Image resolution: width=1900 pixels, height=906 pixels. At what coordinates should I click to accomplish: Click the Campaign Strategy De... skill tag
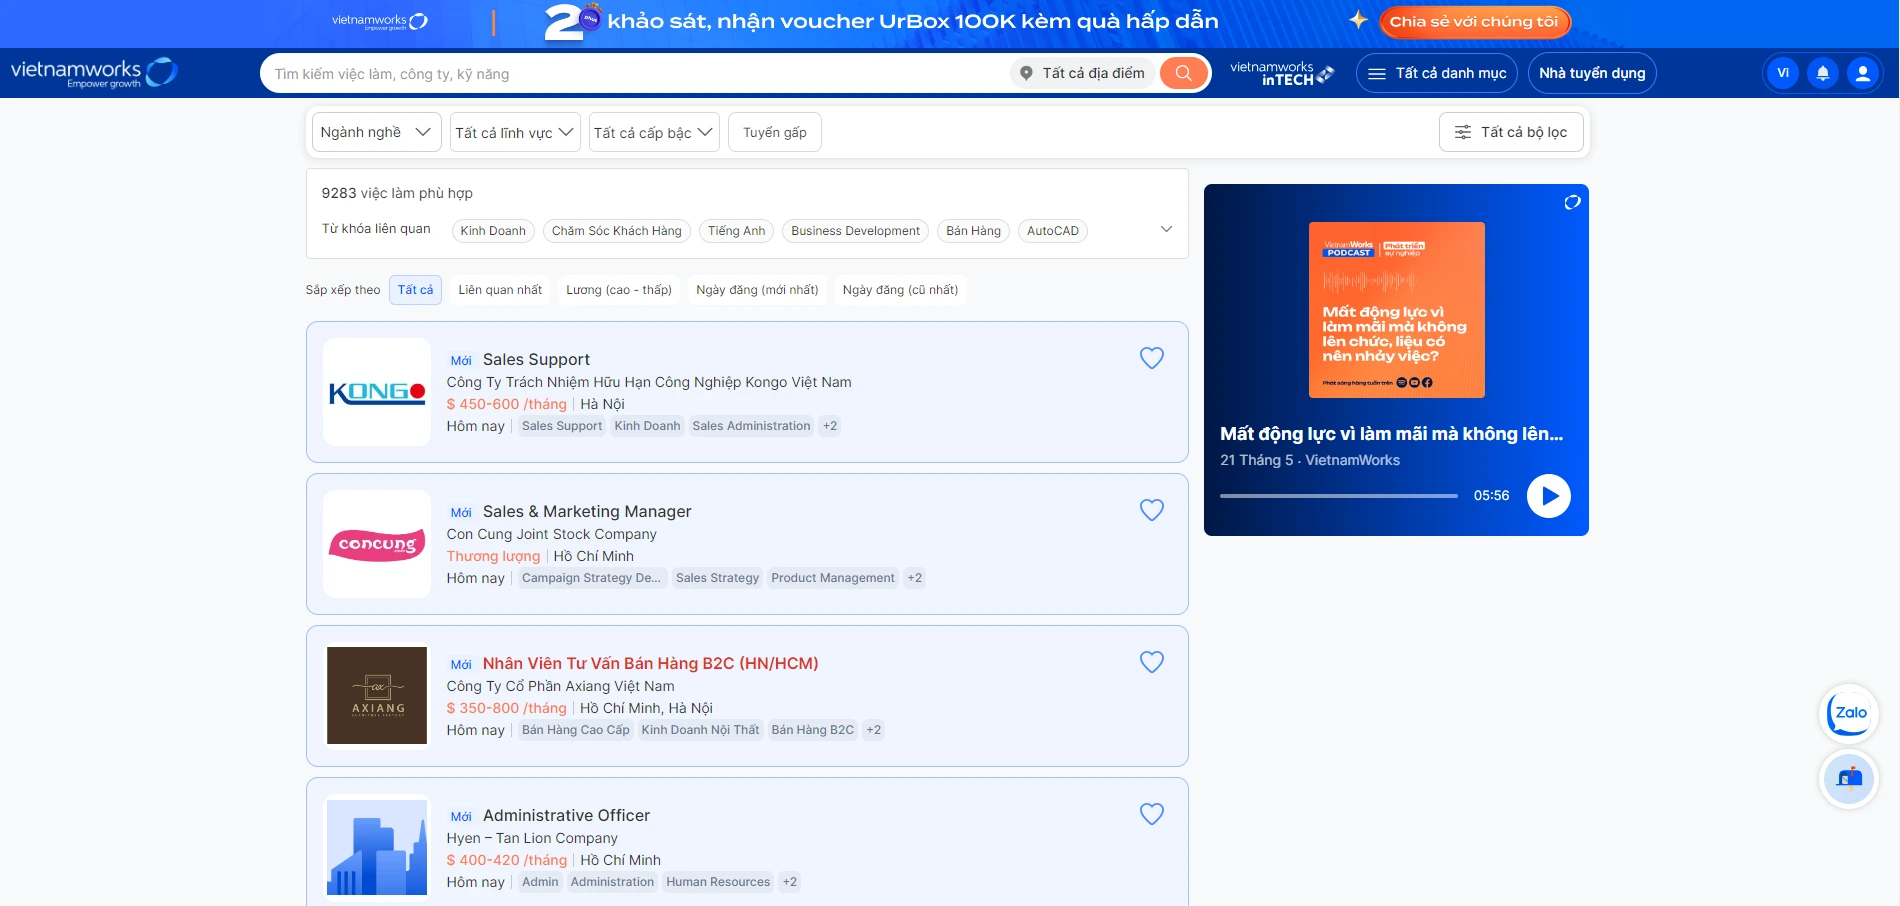coord(591,578)
